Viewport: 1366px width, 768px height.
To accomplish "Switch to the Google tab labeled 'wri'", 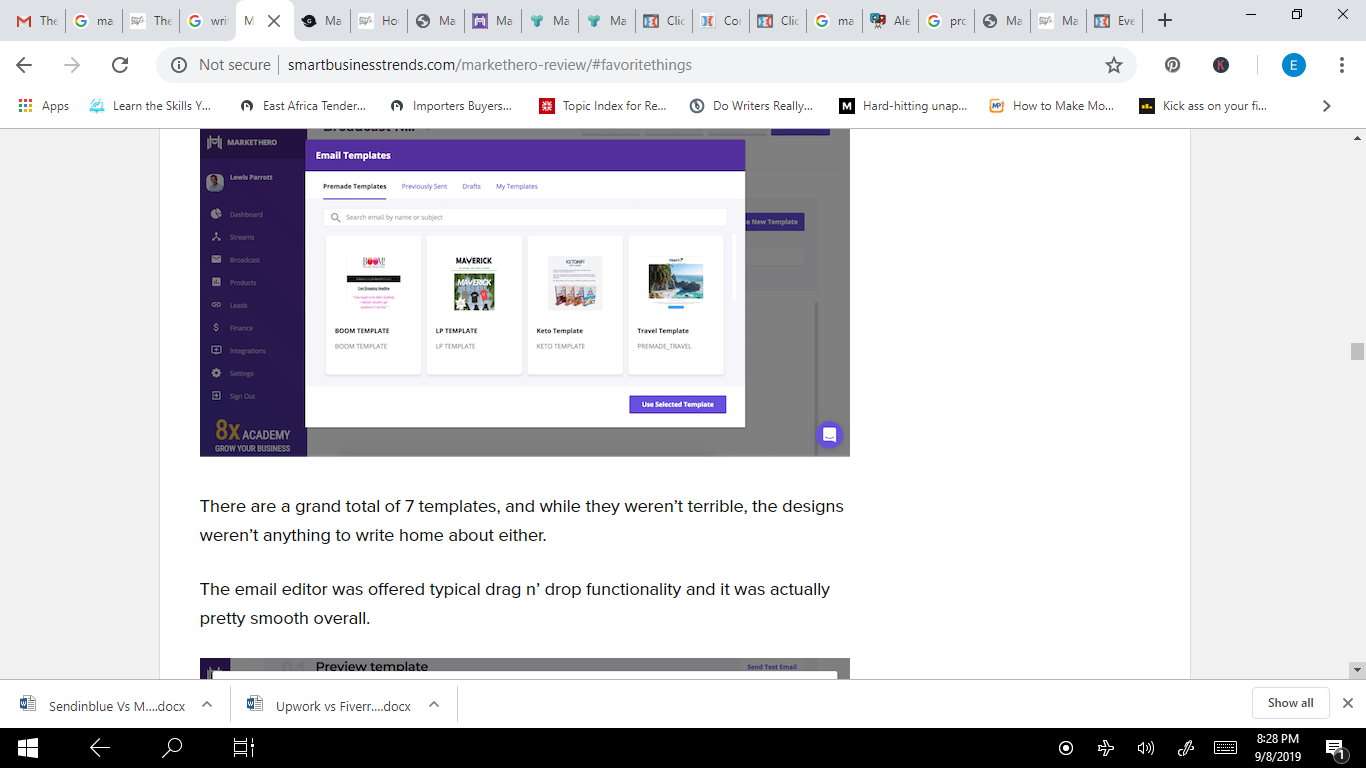I will tap(208, 20).
